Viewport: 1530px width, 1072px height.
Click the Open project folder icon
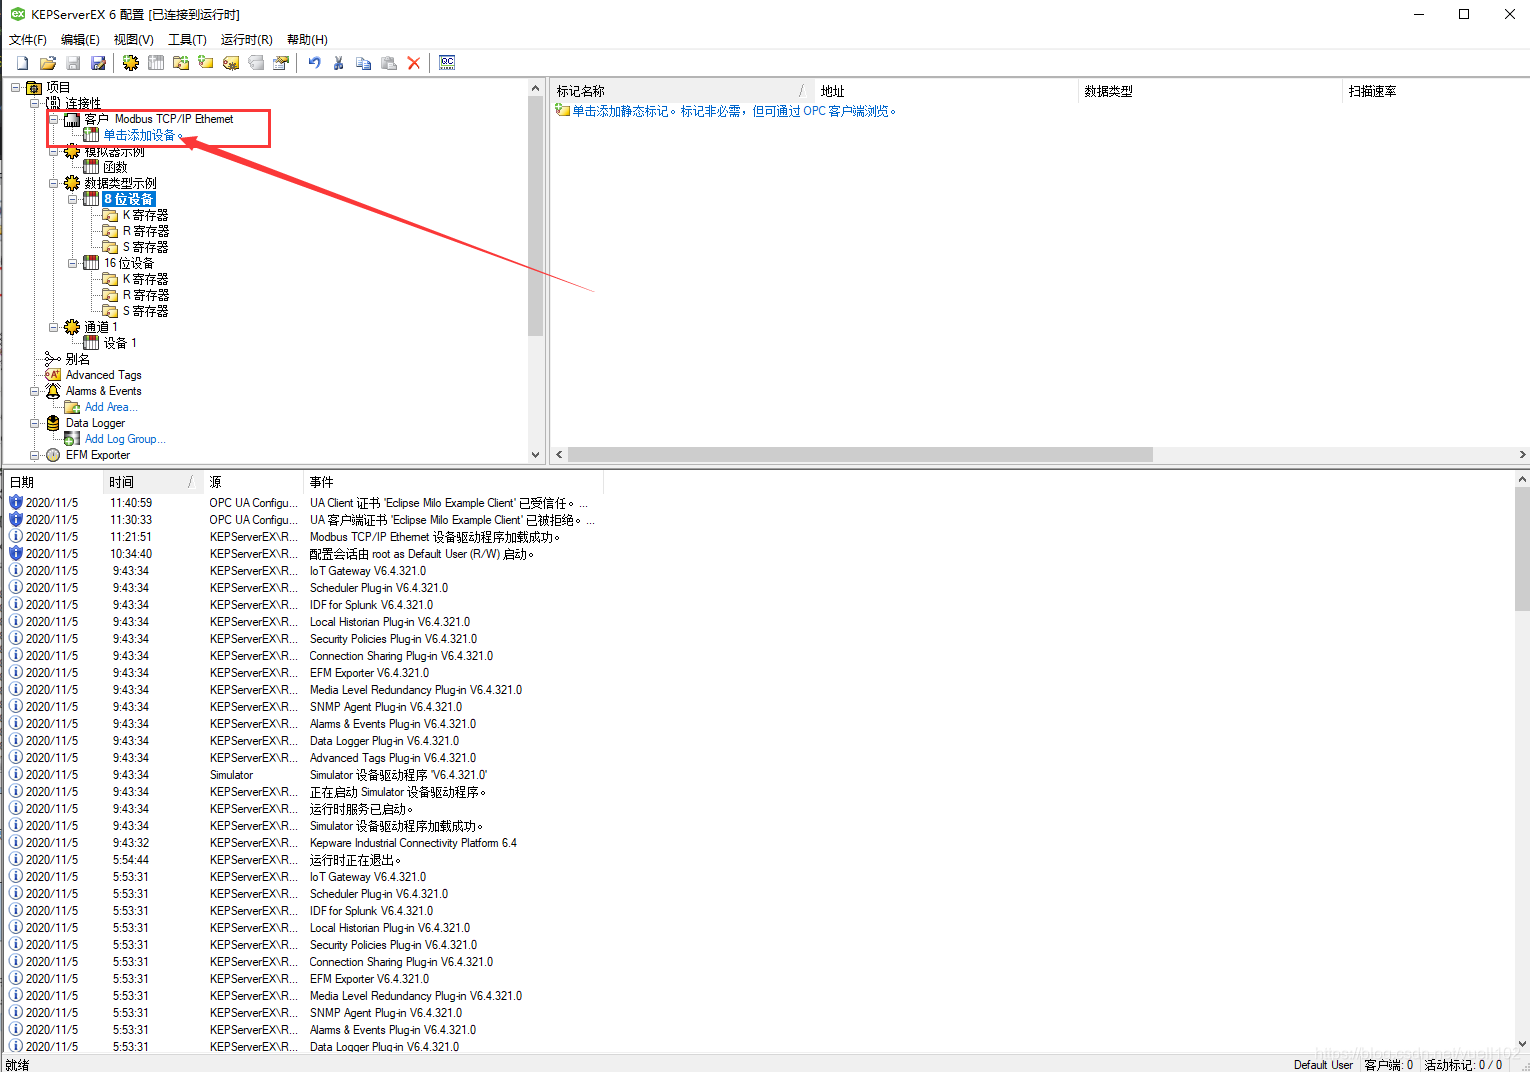coord(47,63)
